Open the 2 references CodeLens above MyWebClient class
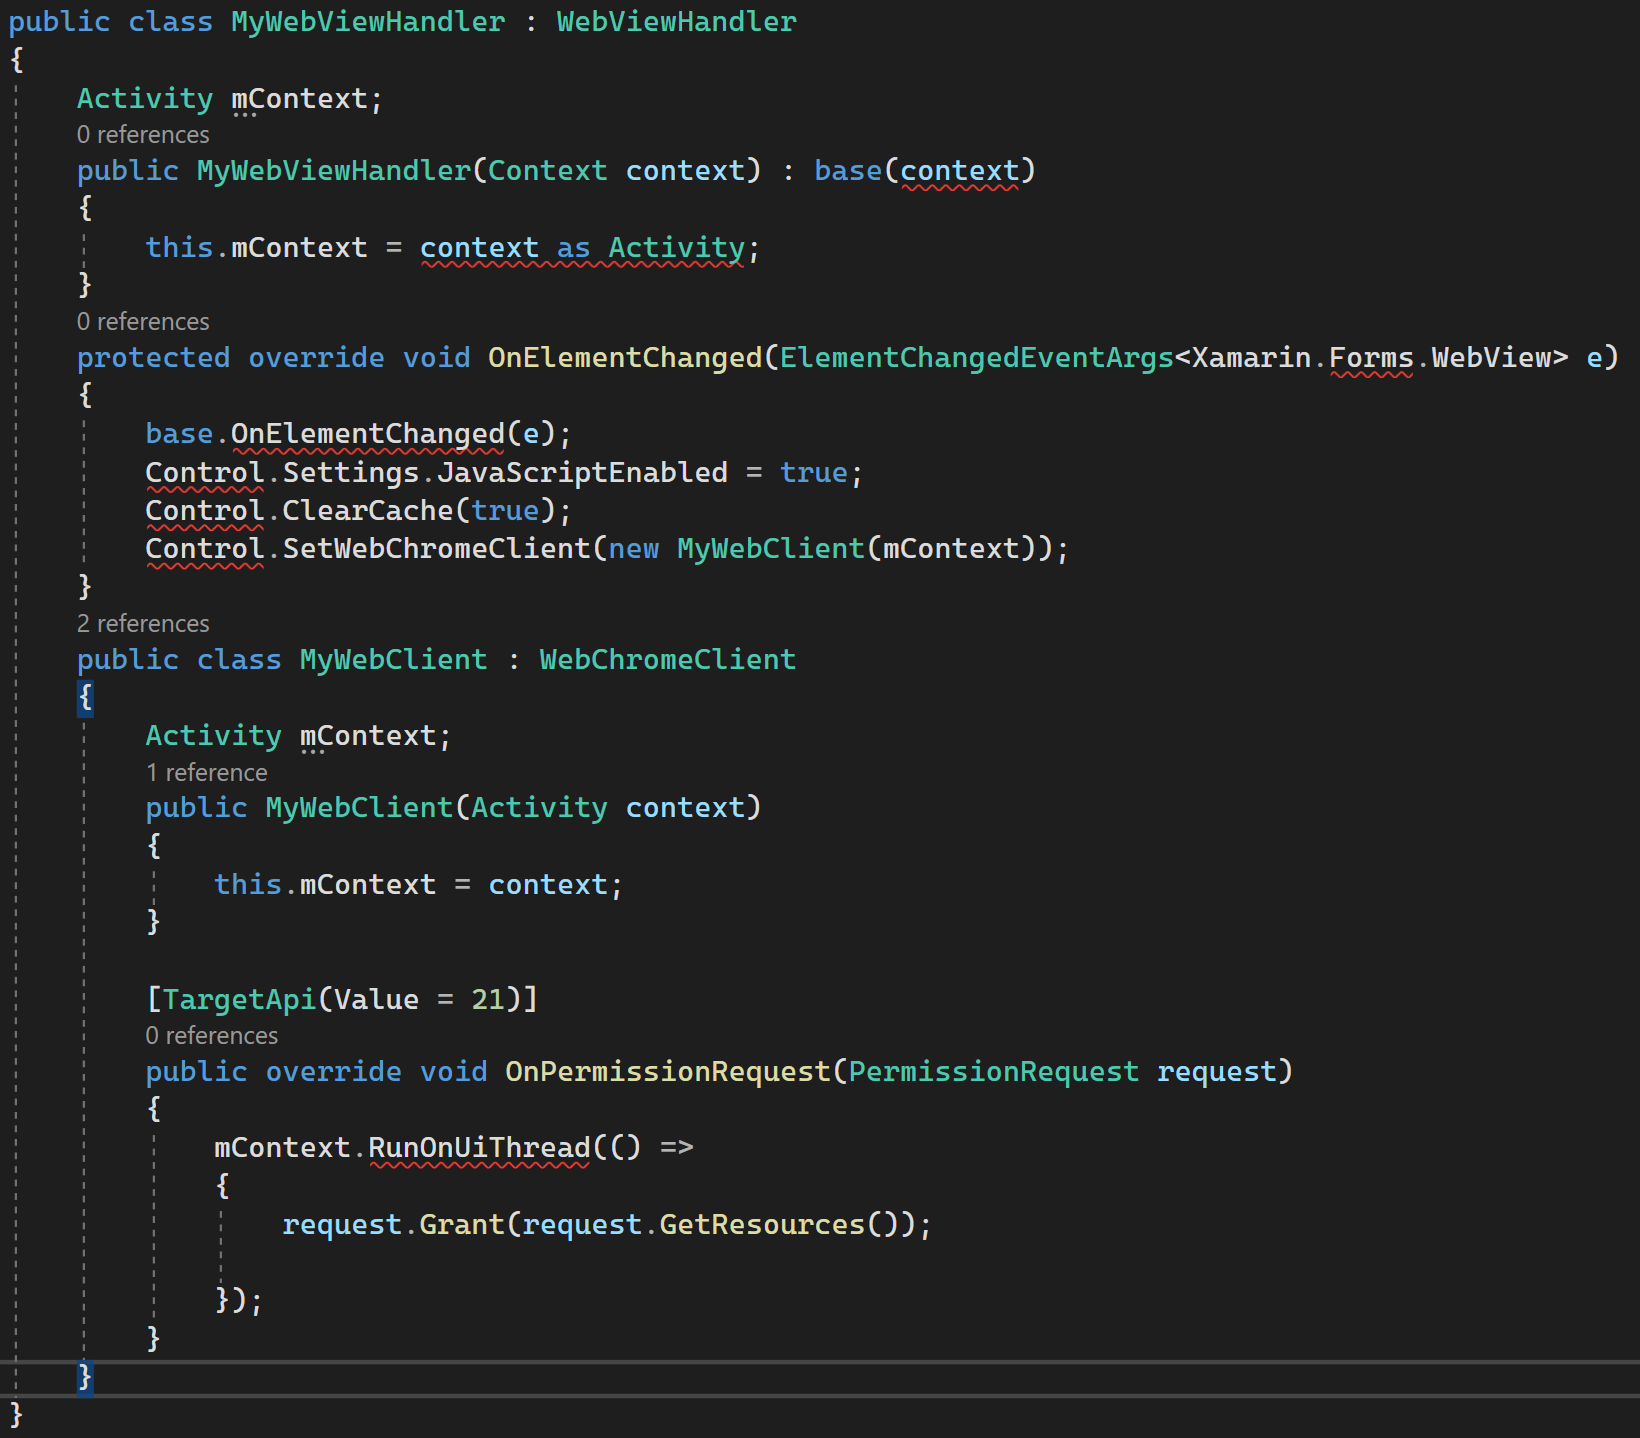Image resolution: width=1640 pixels, height=1438 pixels. tap(142, 623)
